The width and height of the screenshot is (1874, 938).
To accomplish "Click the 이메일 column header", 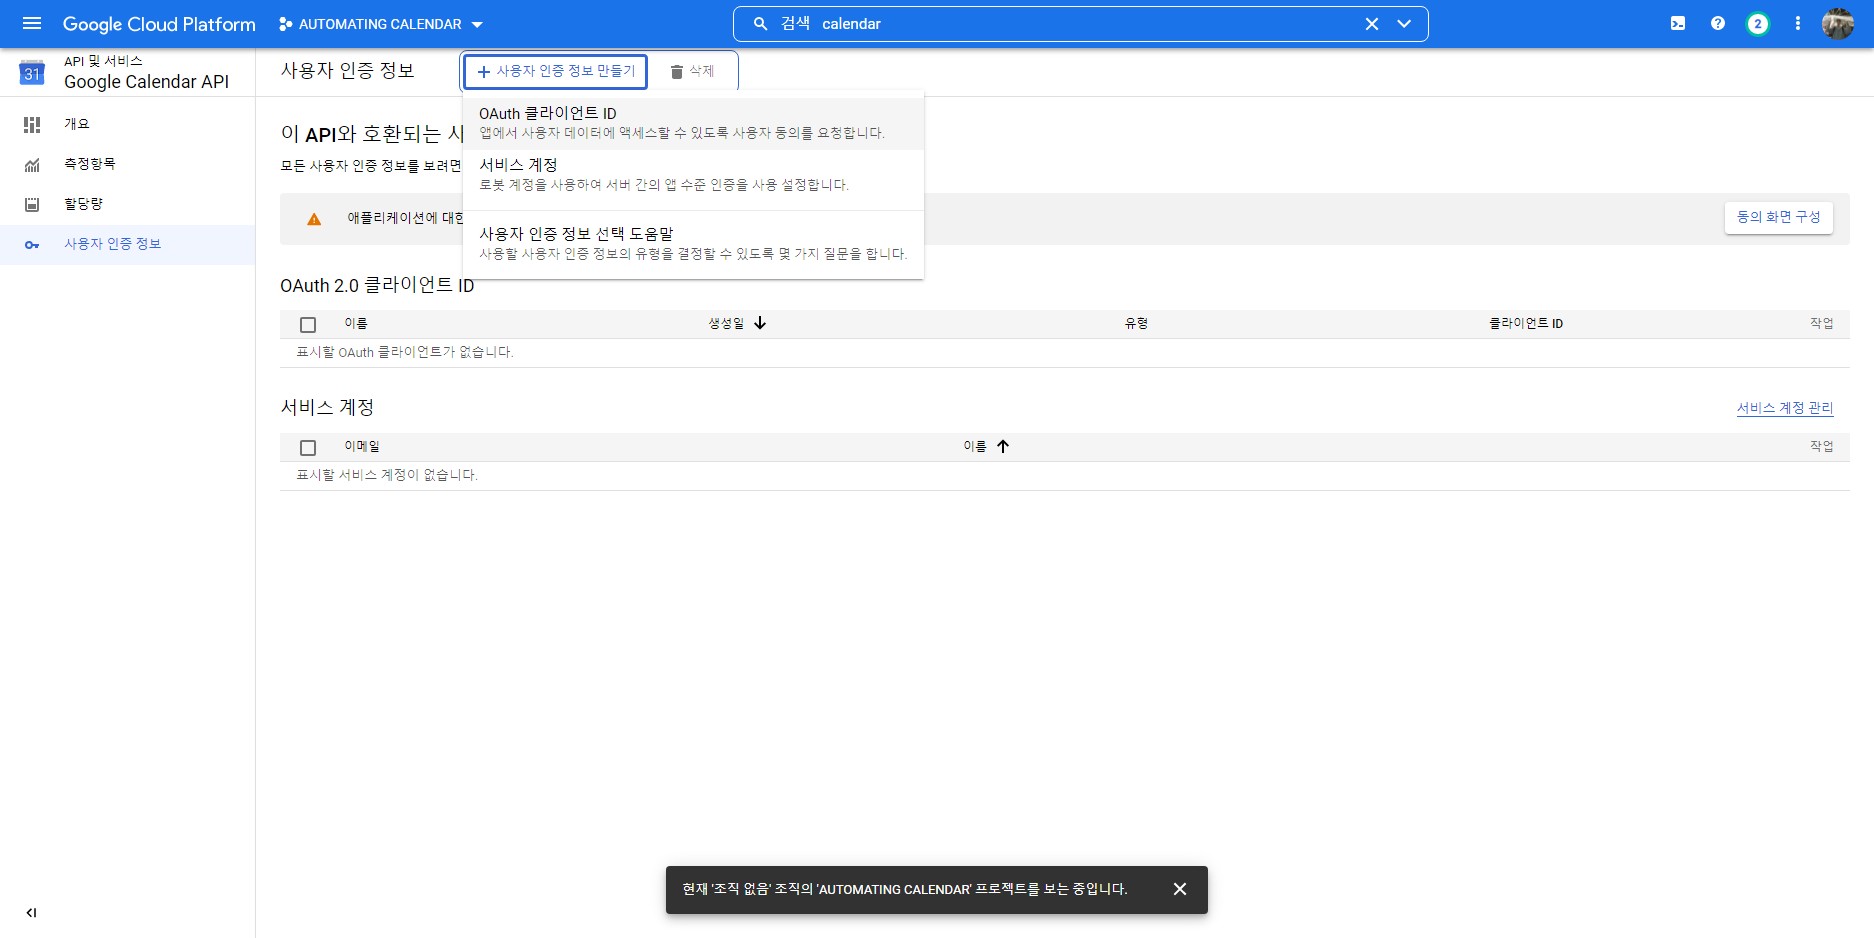I will [362, 446].
